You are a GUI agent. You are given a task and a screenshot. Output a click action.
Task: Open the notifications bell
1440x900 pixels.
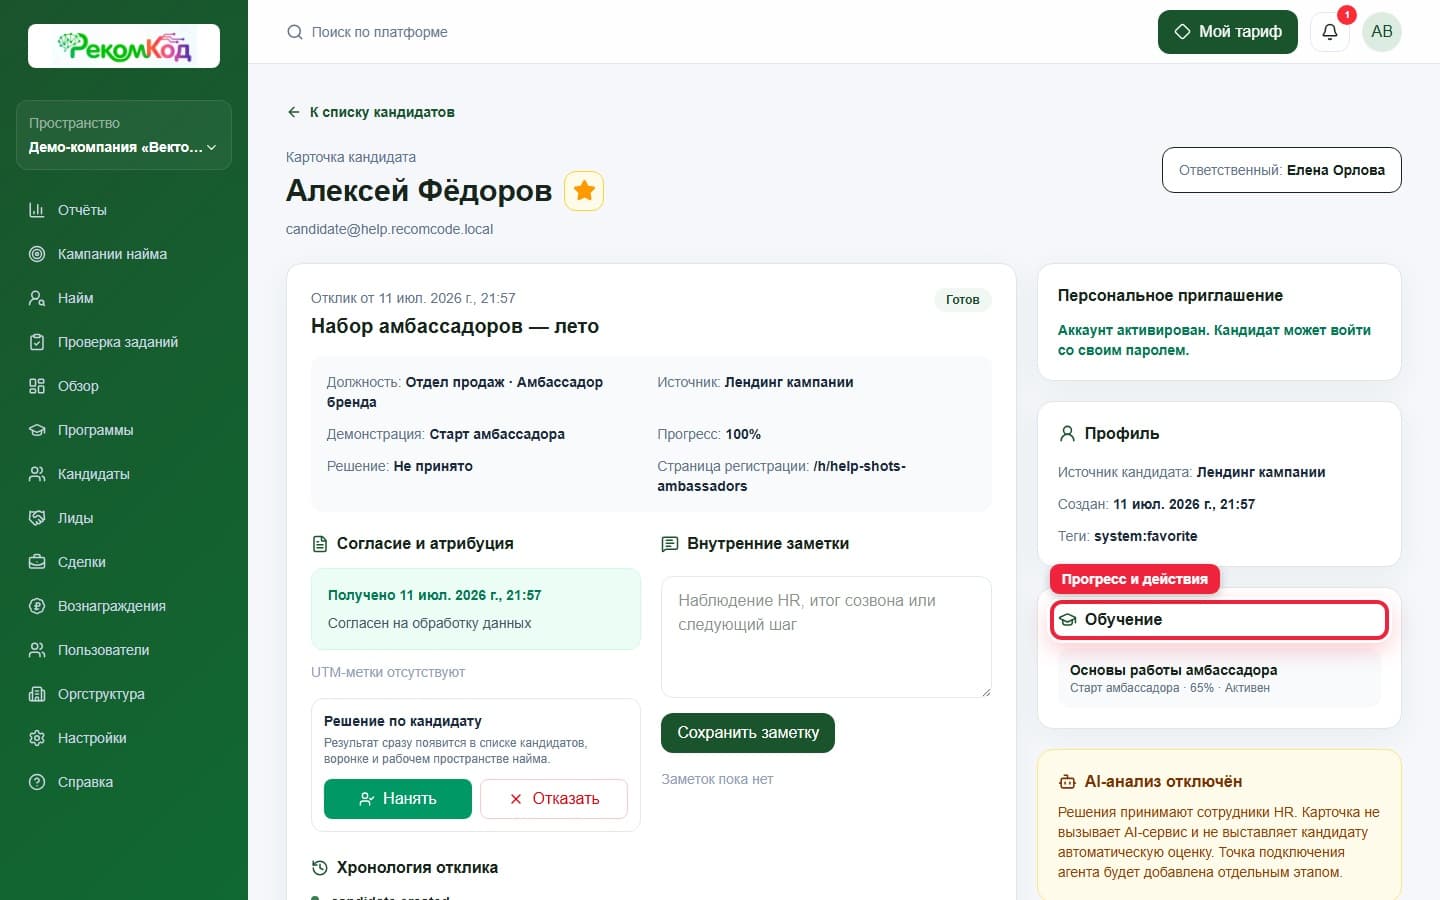pos(1330,32)
